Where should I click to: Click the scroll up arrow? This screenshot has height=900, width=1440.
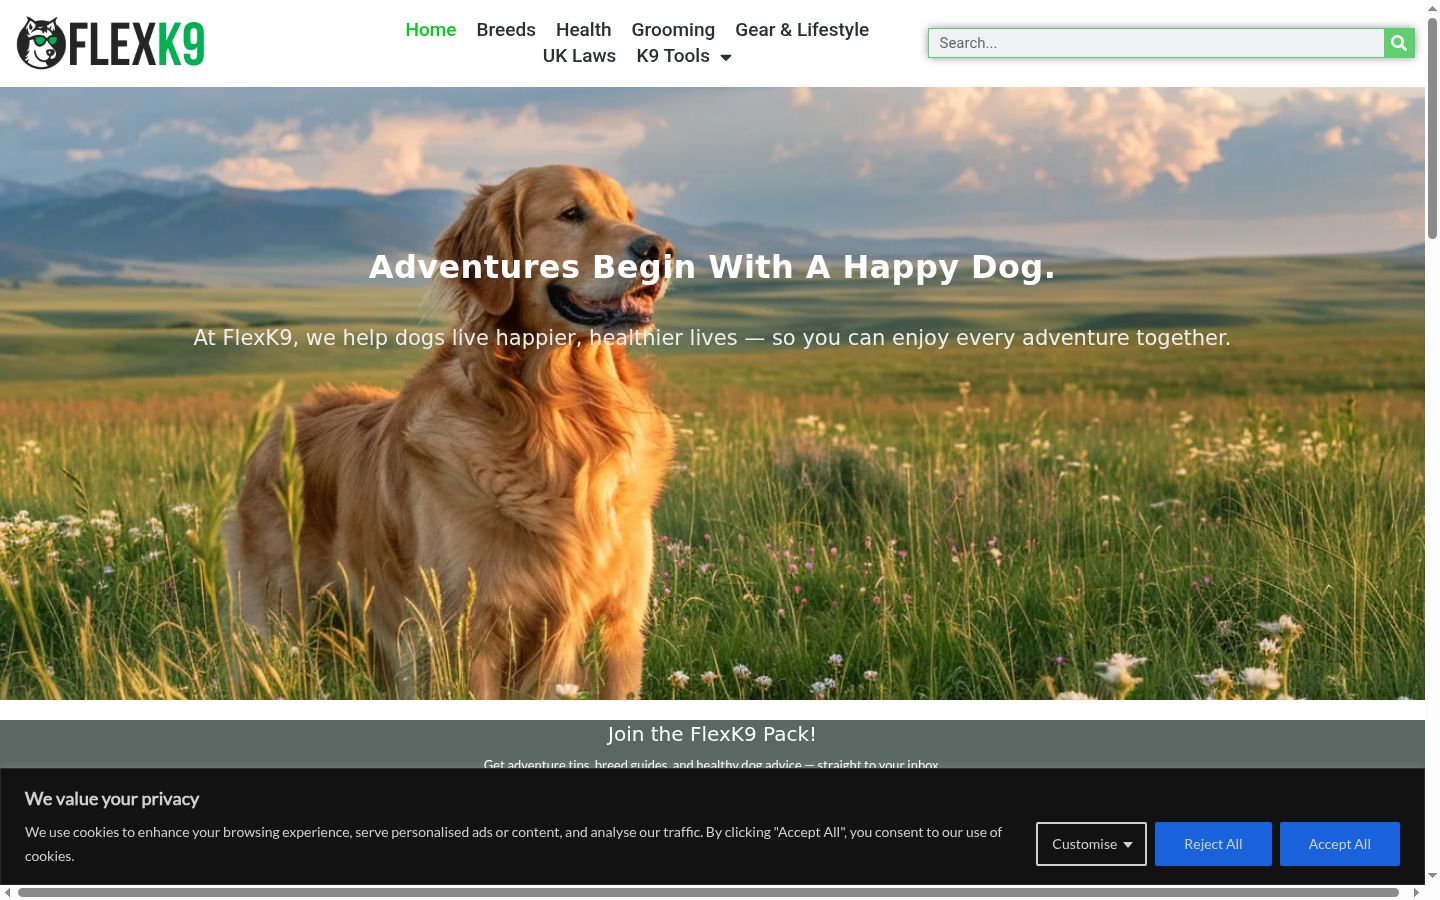click(1432, 8)
